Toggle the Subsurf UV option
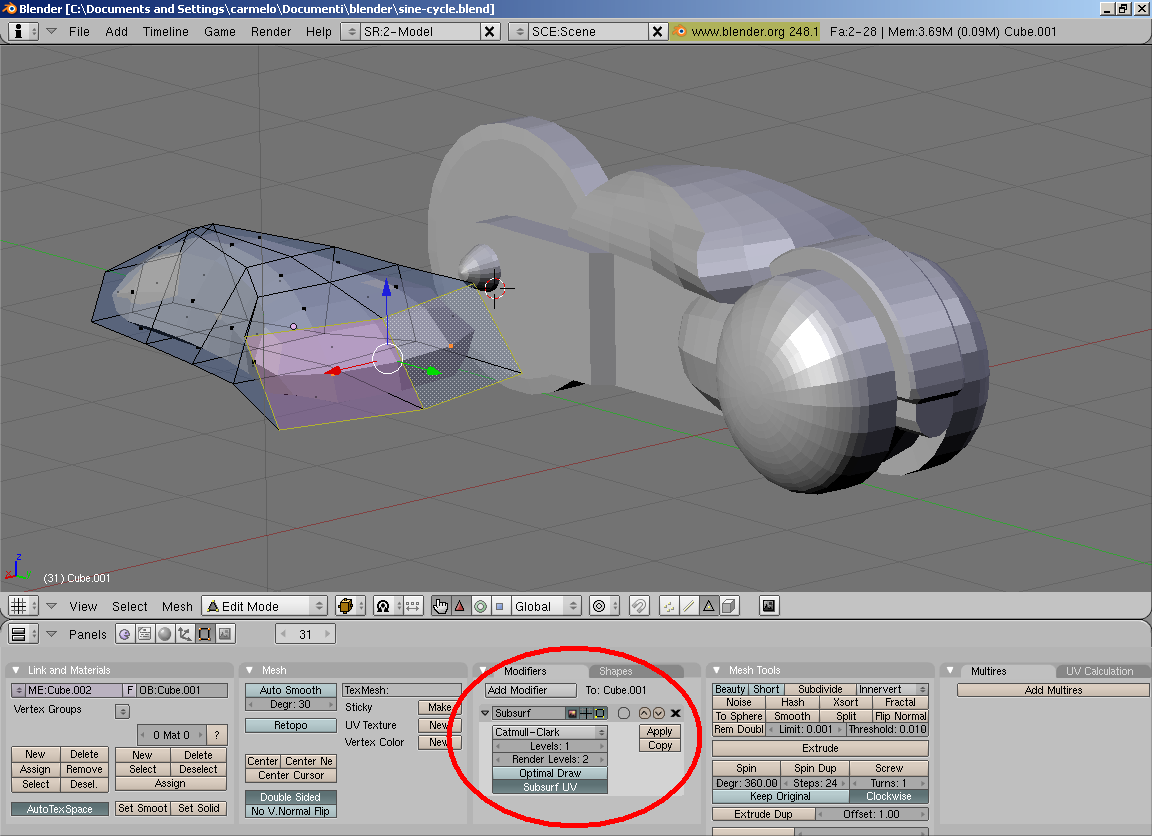 [549, 787]
